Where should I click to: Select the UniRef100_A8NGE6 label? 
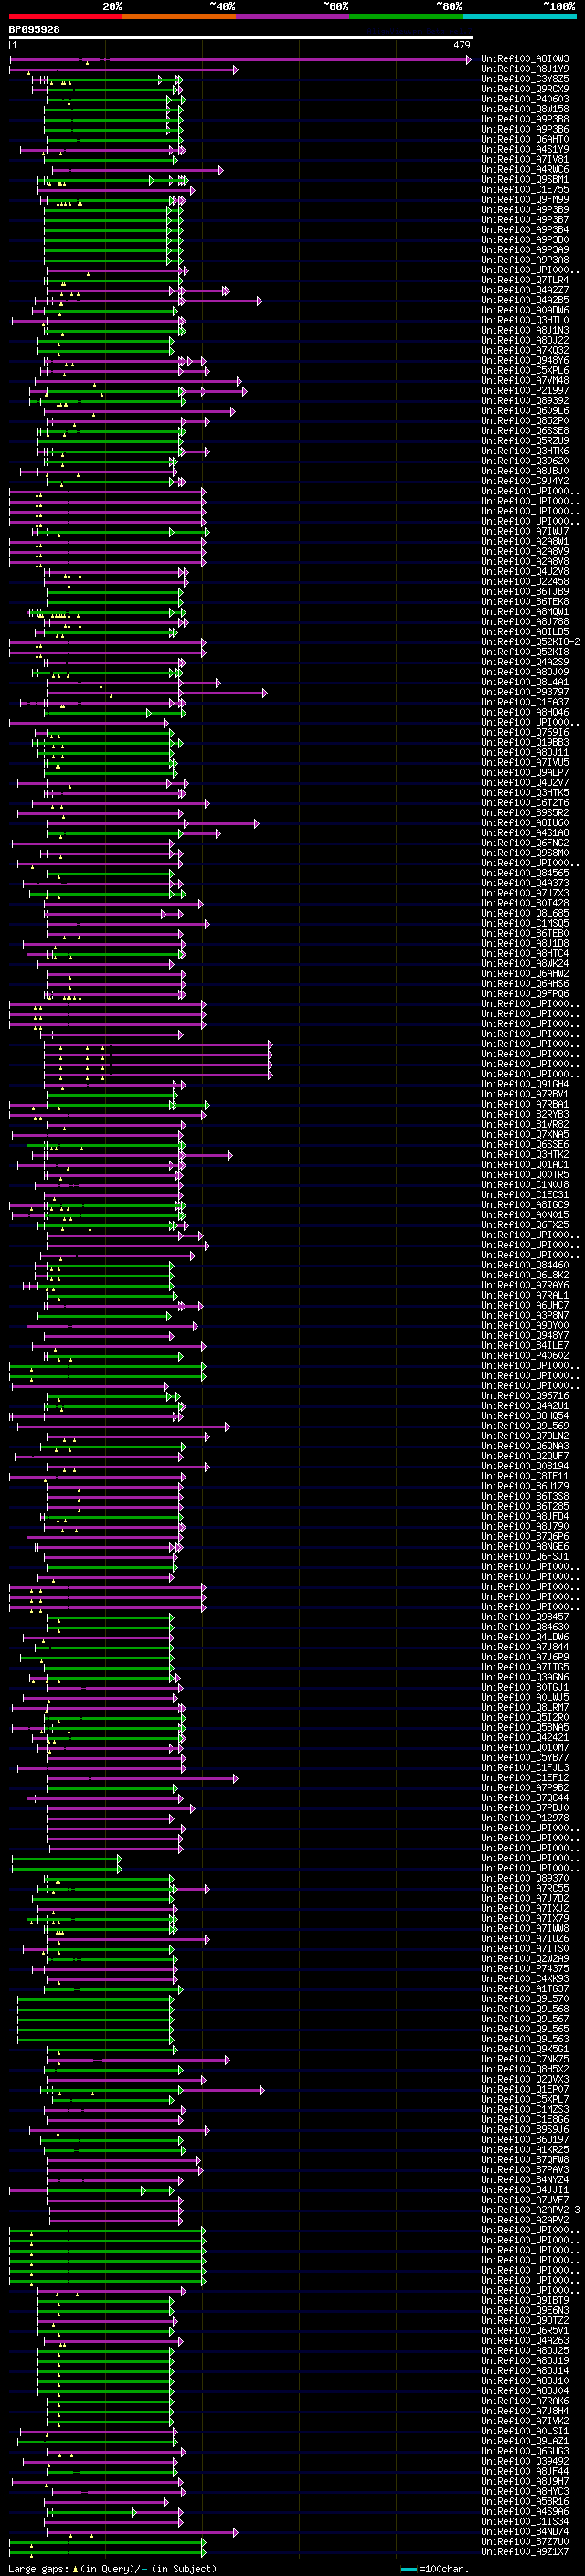[x=525, y=1546]
